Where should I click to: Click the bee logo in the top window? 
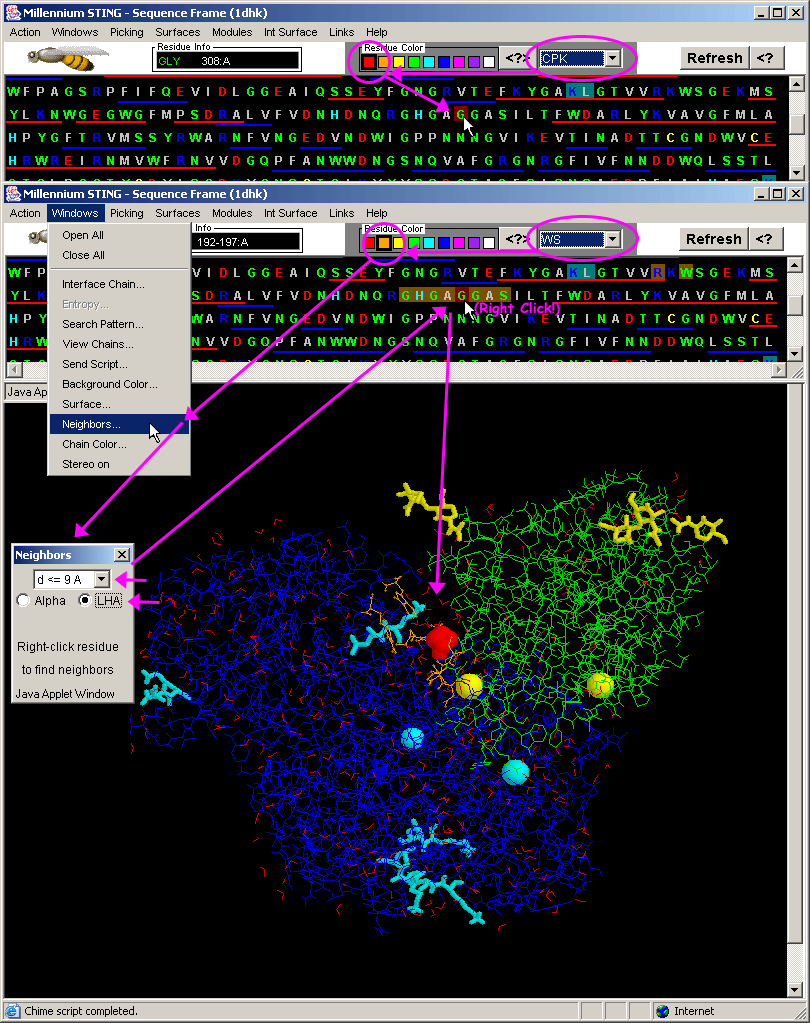68,58
